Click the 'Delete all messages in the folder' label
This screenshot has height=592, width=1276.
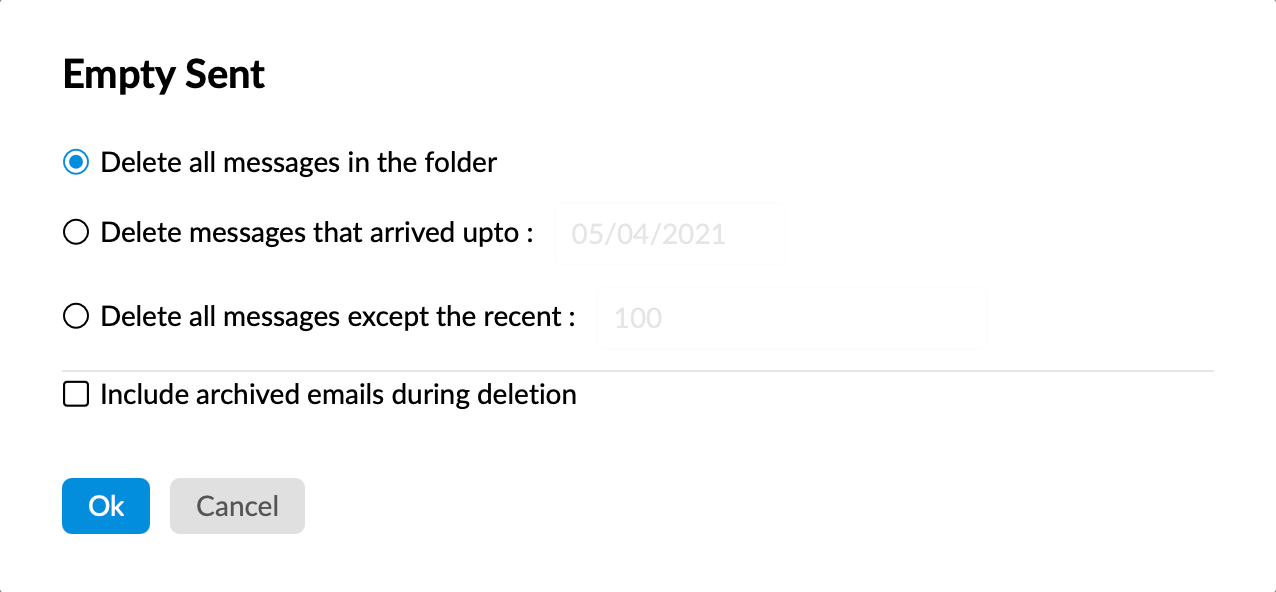tap(299, 162)
